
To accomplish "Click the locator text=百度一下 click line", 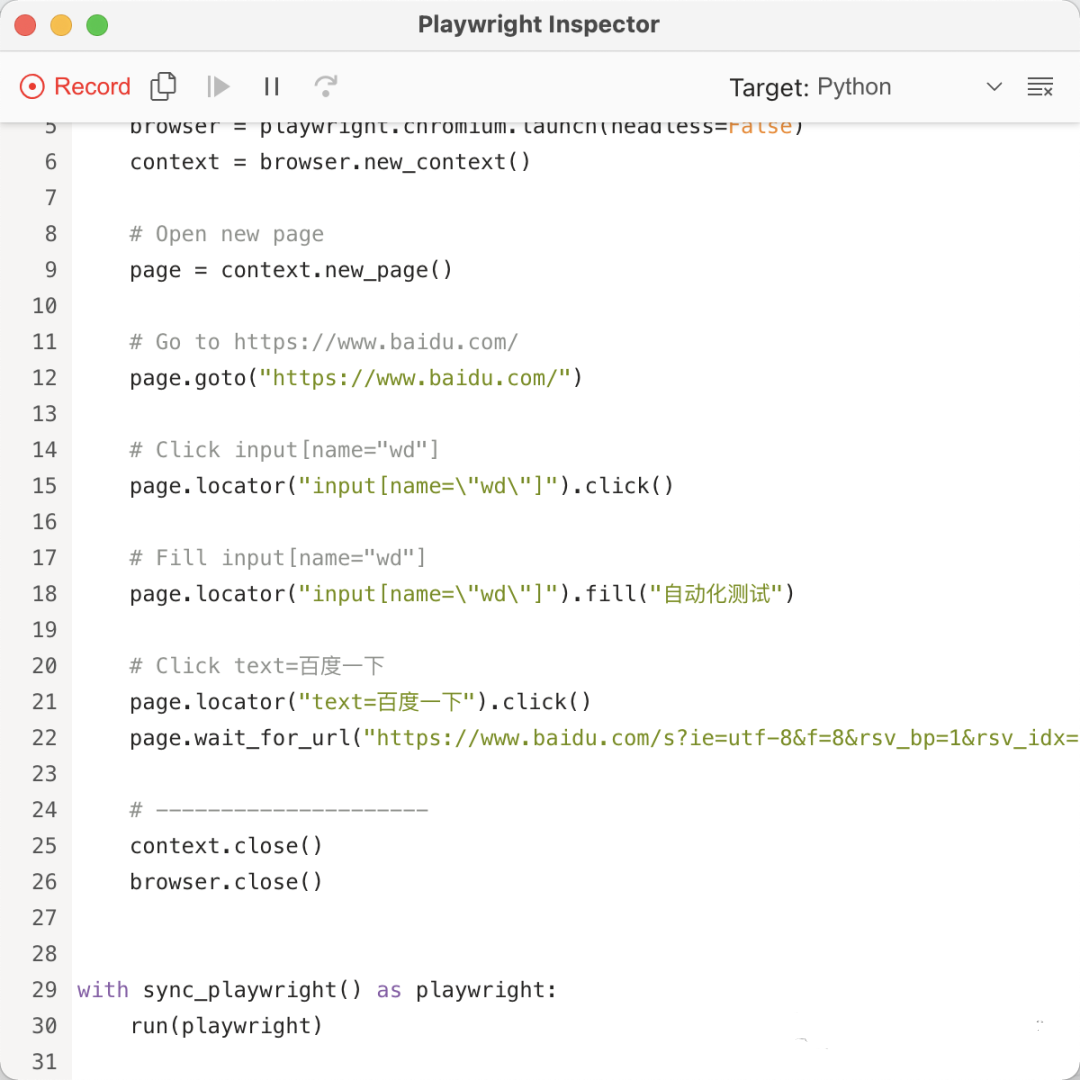I will [x=360, y=702].
